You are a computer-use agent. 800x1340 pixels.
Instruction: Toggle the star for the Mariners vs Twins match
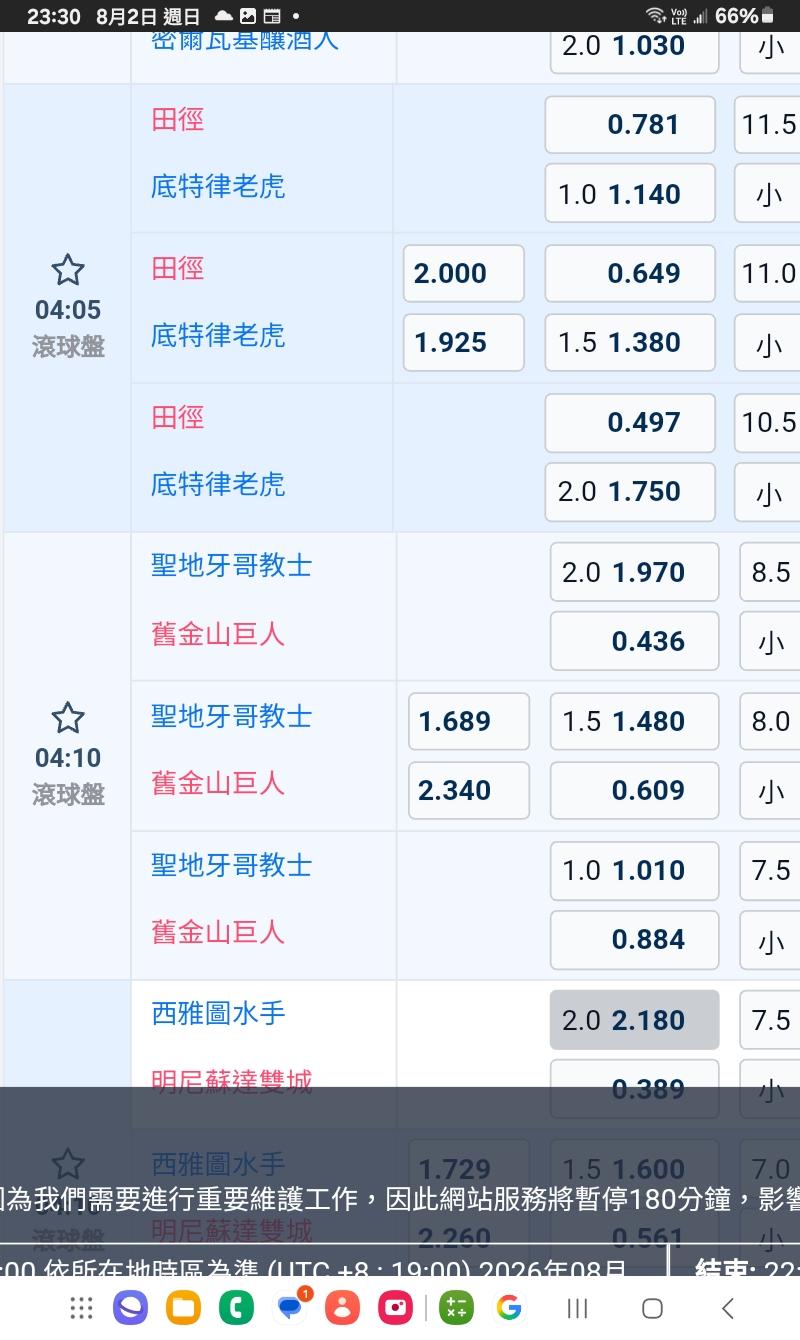point(67,1164)
